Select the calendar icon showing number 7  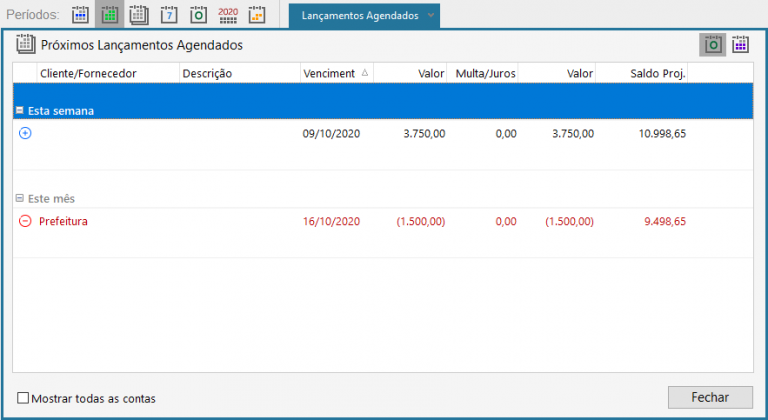pyautogui.click(x=168, y=15)
